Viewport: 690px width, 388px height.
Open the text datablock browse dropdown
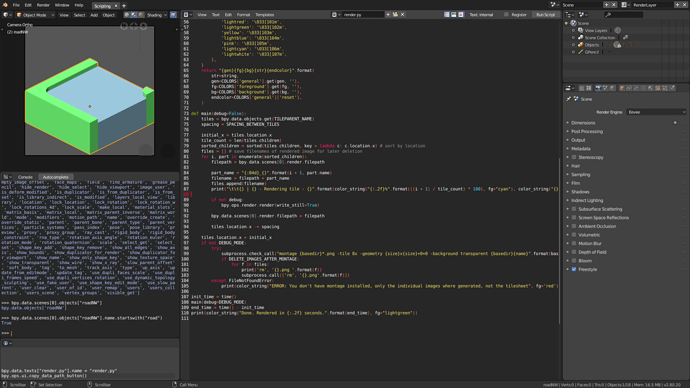click(336, 15)
